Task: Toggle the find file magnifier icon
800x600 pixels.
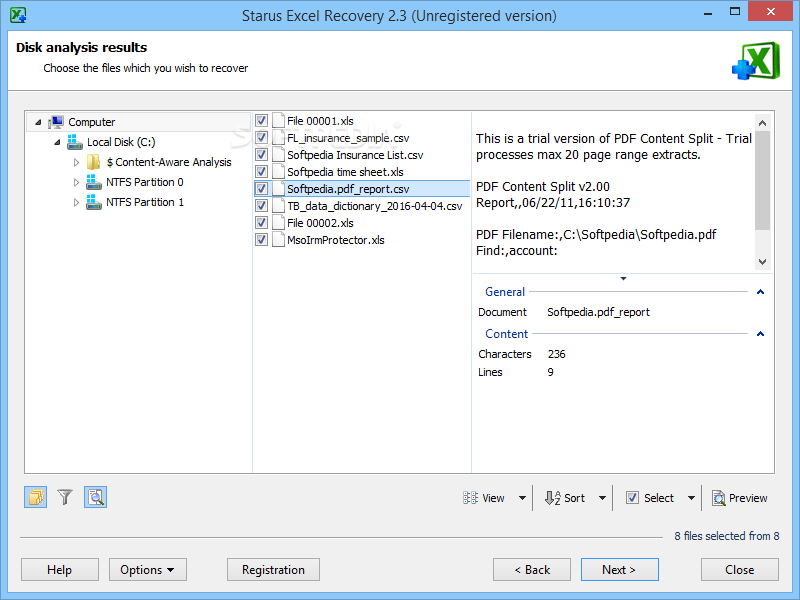Action: (95, 497)
